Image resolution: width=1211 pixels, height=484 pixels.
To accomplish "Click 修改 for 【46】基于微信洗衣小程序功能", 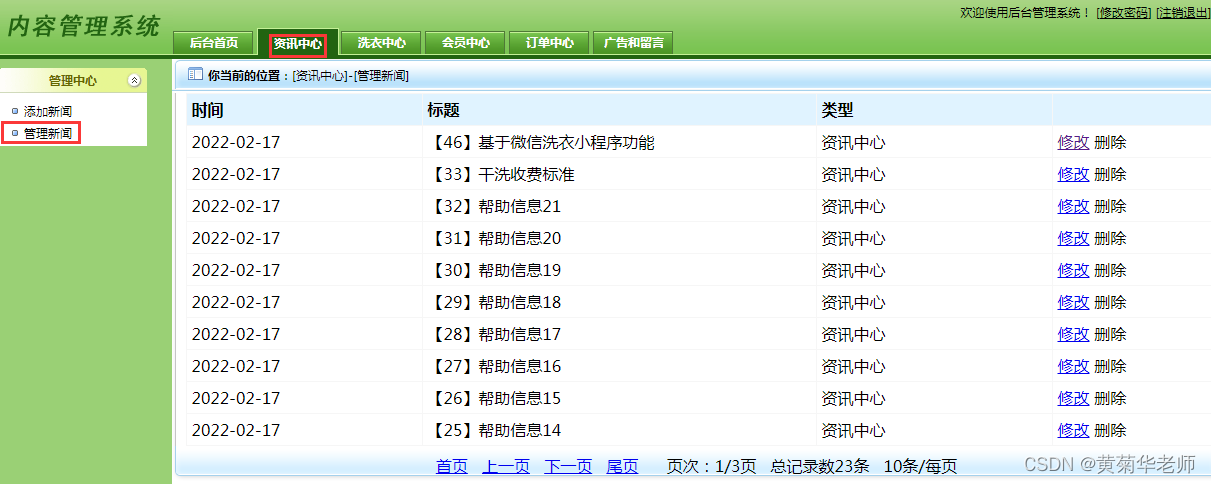I will tap(1073, 142).
